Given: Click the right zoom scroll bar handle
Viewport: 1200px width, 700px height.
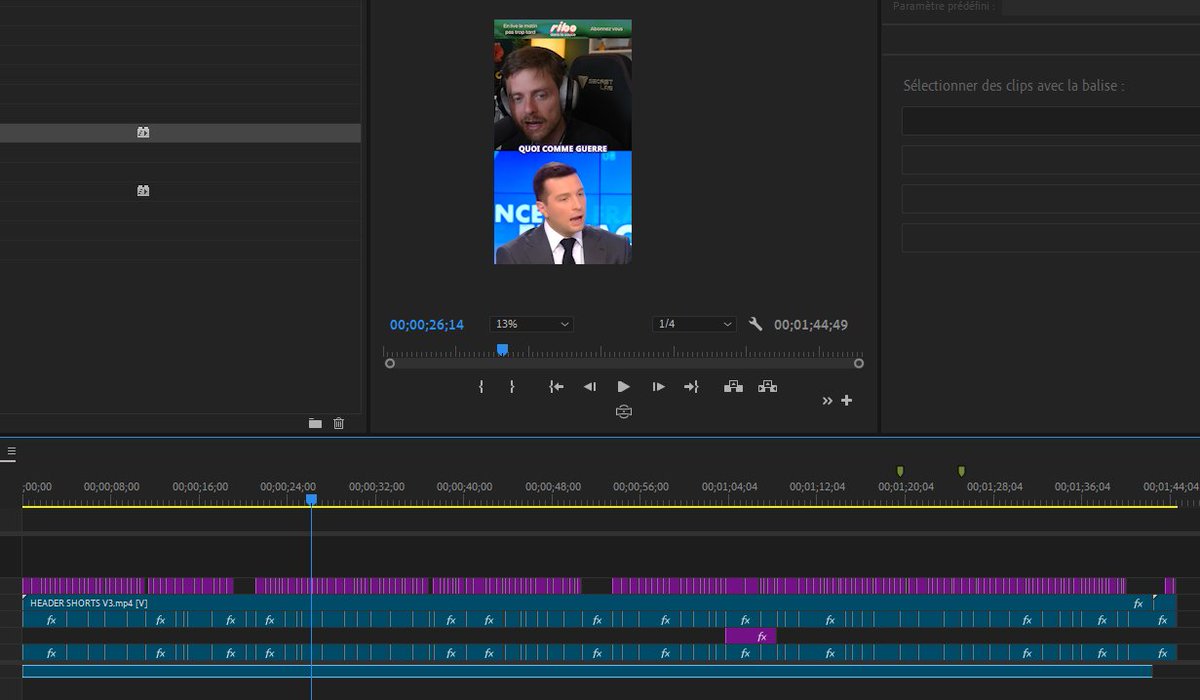Looking at the screenshot, I should tap(859, 363).
